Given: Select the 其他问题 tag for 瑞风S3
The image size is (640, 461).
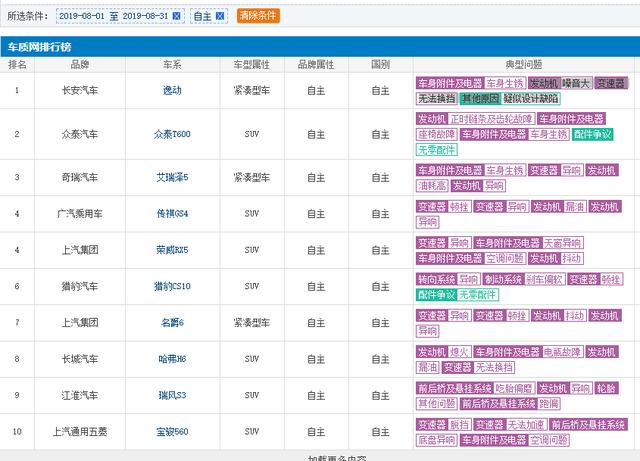Looking at the screenshot, I should click(x=436, y=404).
